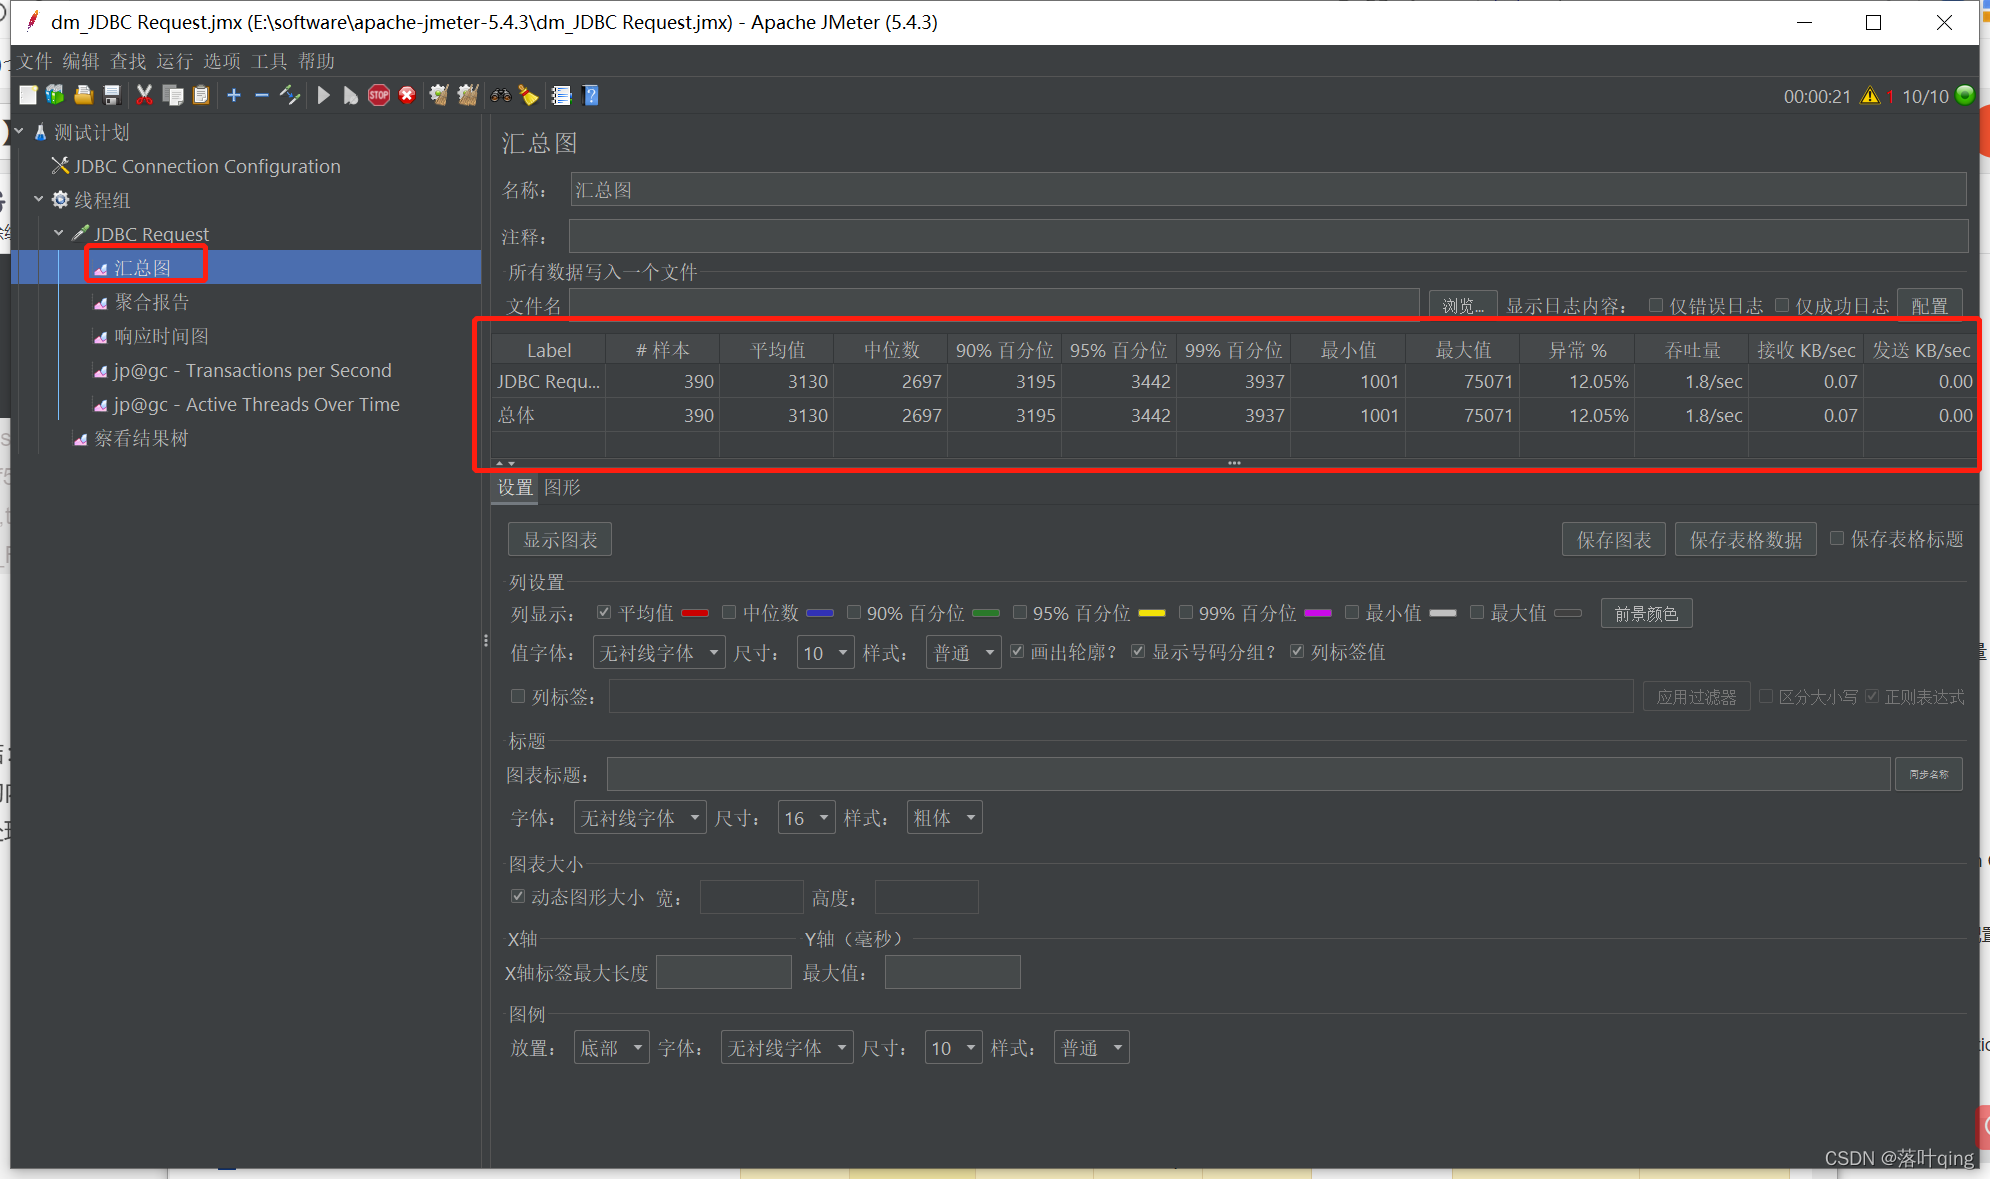Click the Open file folder icon

pos(84,95)
